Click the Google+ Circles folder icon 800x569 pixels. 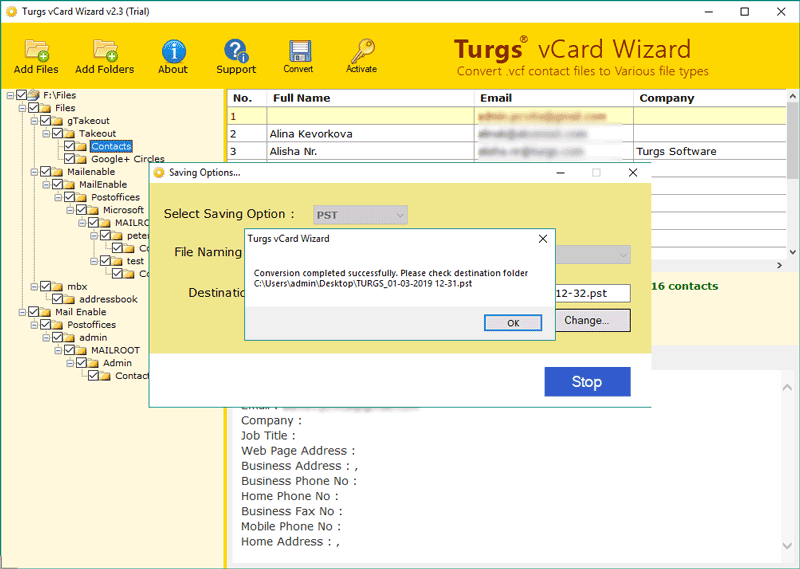click(82, 159)
